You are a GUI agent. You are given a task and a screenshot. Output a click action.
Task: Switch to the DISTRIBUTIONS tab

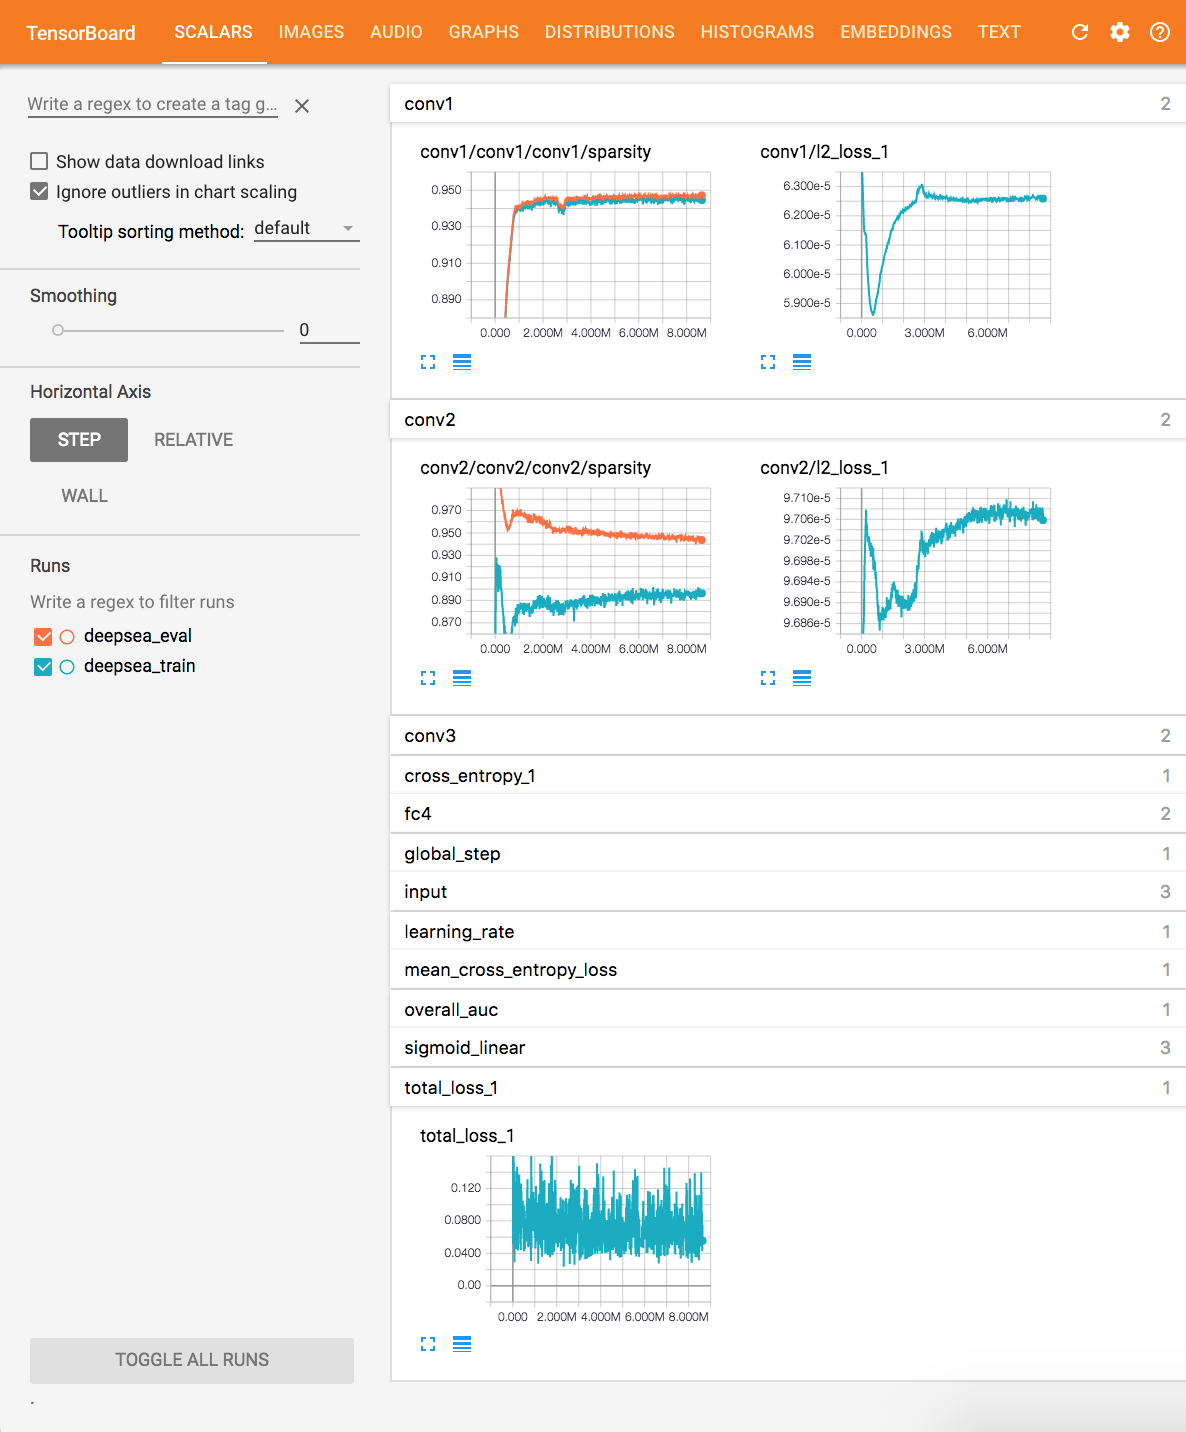click(610, 32)
